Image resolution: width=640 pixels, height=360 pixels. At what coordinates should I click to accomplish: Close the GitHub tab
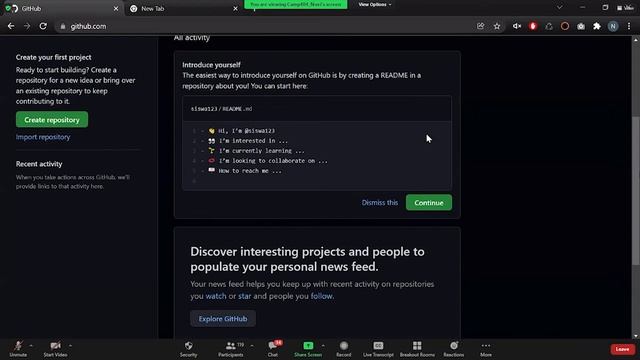tap(116, 9)
